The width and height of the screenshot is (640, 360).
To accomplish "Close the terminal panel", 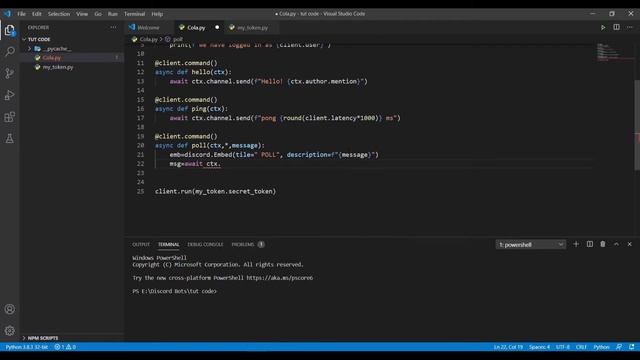I will tap(629, 244).
